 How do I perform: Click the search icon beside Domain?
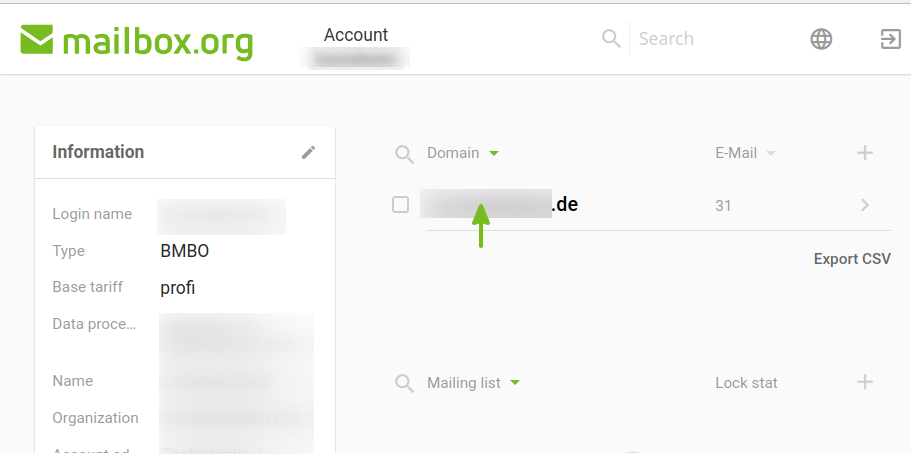tap(404, 154)
